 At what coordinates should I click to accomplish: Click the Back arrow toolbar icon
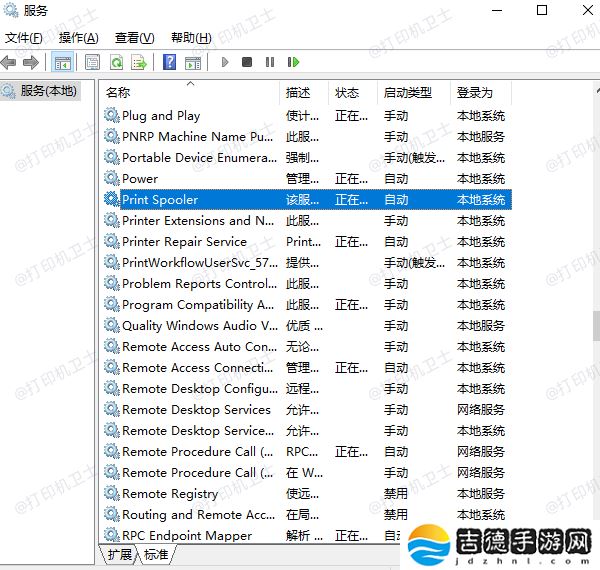pyautogui.click(x=8, y=62)
